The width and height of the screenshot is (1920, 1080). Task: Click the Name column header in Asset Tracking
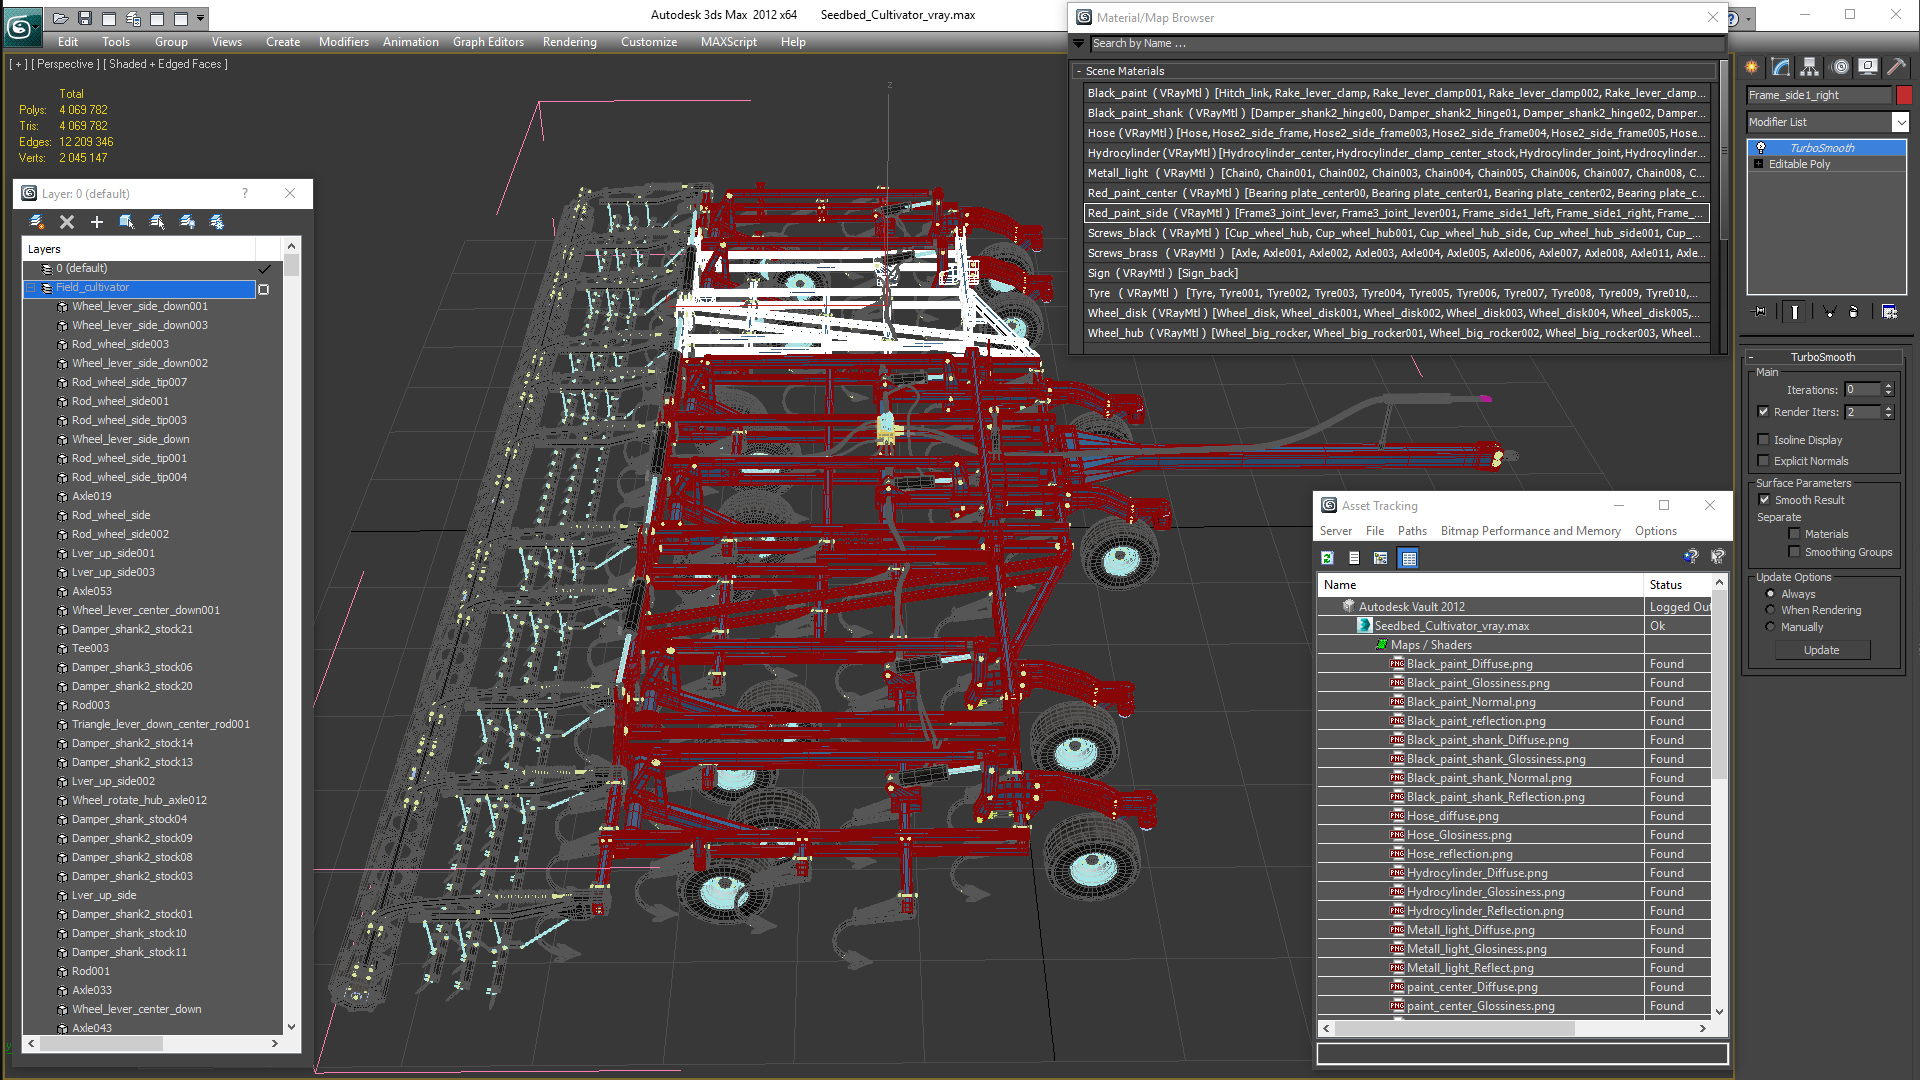[1480, 585]
